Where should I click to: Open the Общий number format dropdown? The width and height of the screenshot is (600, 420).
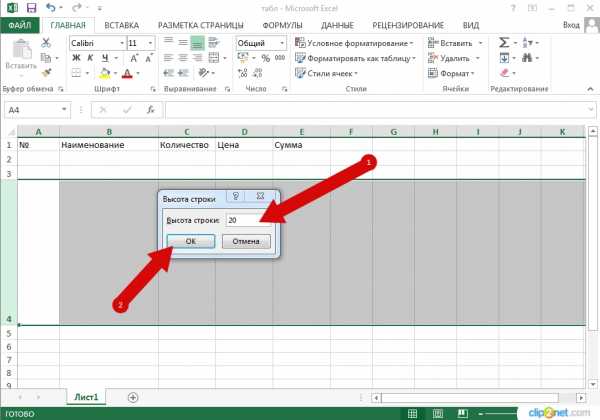tap(282, 43)
